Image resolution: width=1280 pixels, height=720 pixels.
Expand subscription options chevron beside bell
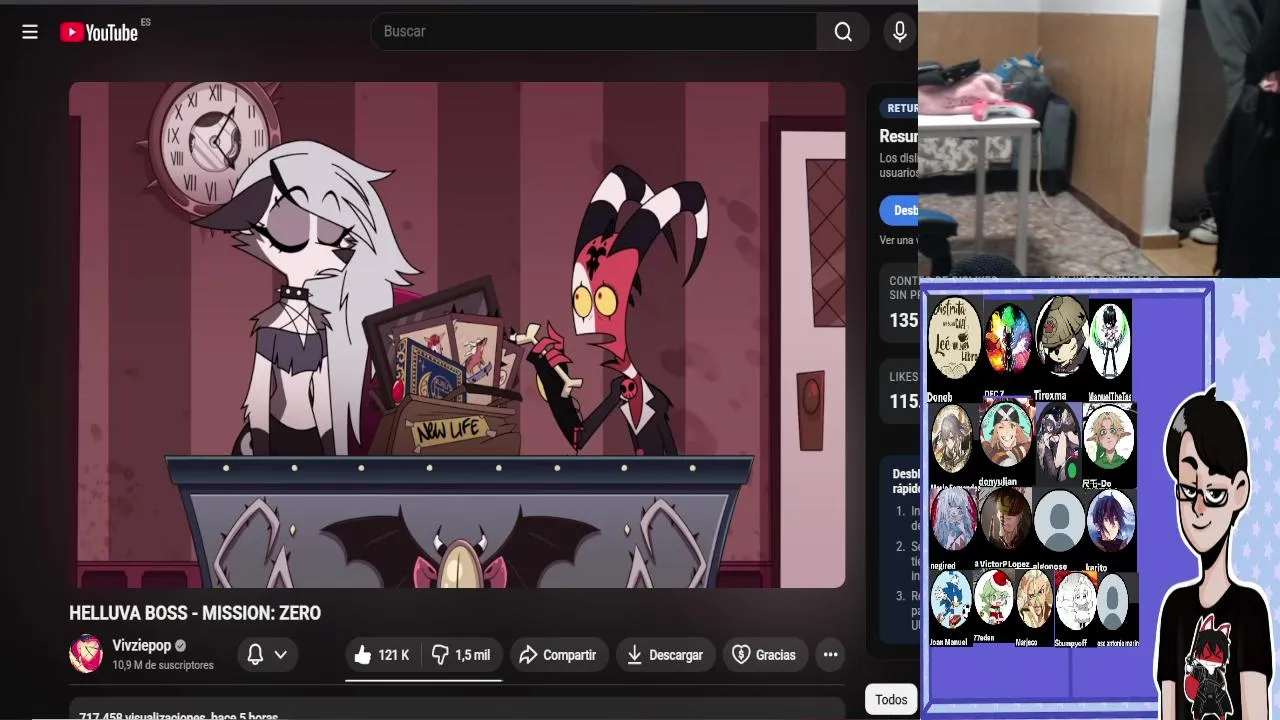[x=281, y=655]
